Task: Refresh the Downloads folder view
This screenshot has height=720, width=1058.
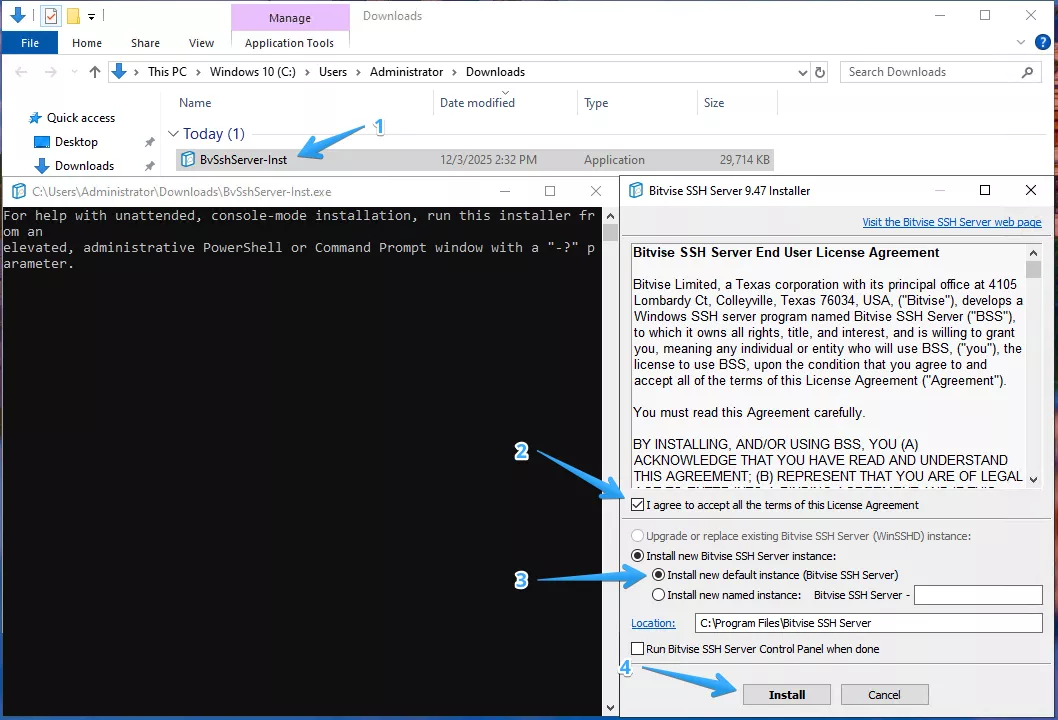Action: point(821,72)
